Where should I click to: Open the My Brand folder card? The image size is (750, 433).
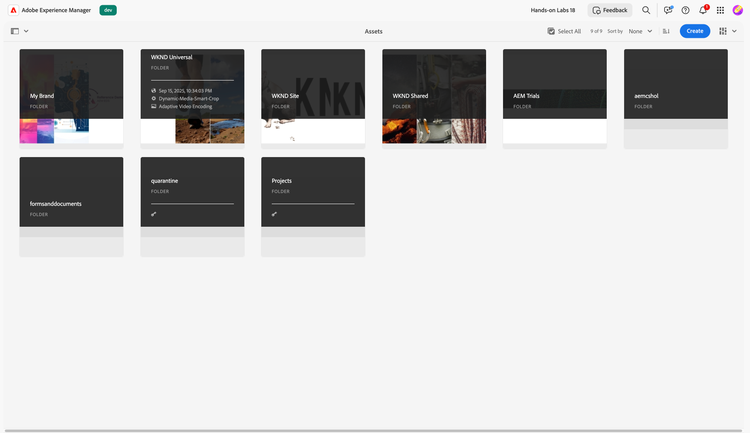click(x=71, y=96)
